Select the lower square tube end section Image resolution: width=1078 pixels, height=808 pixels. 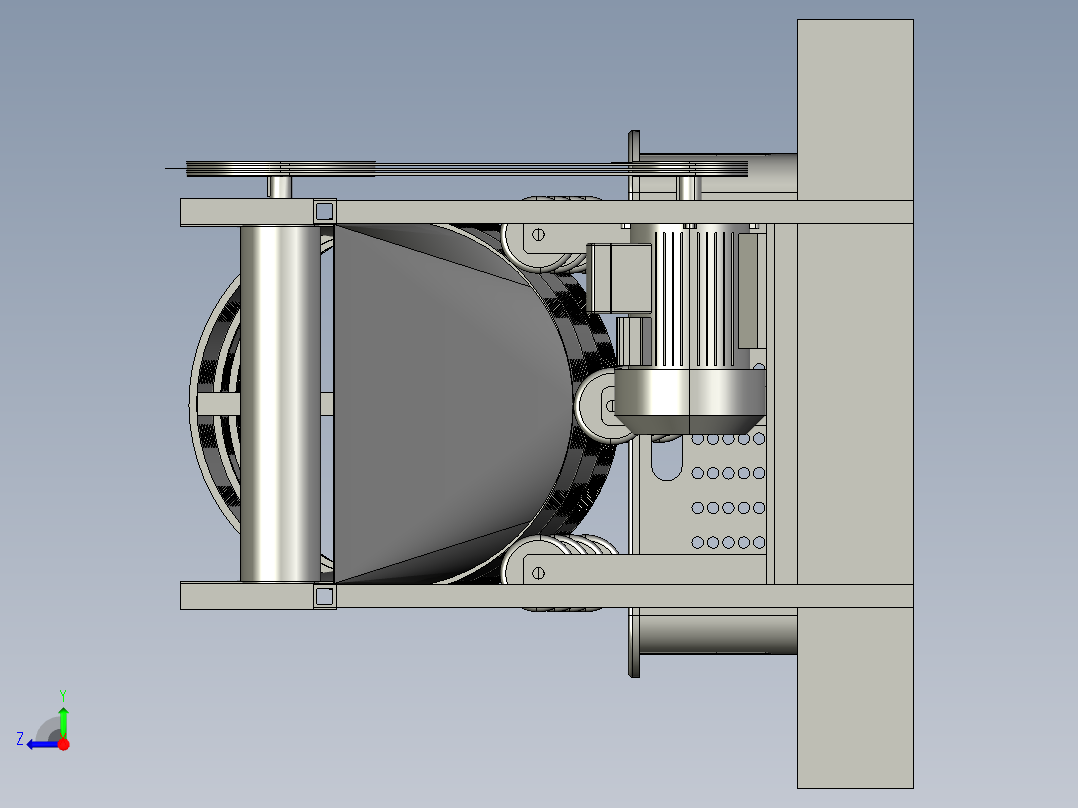(x=324, y=596)
